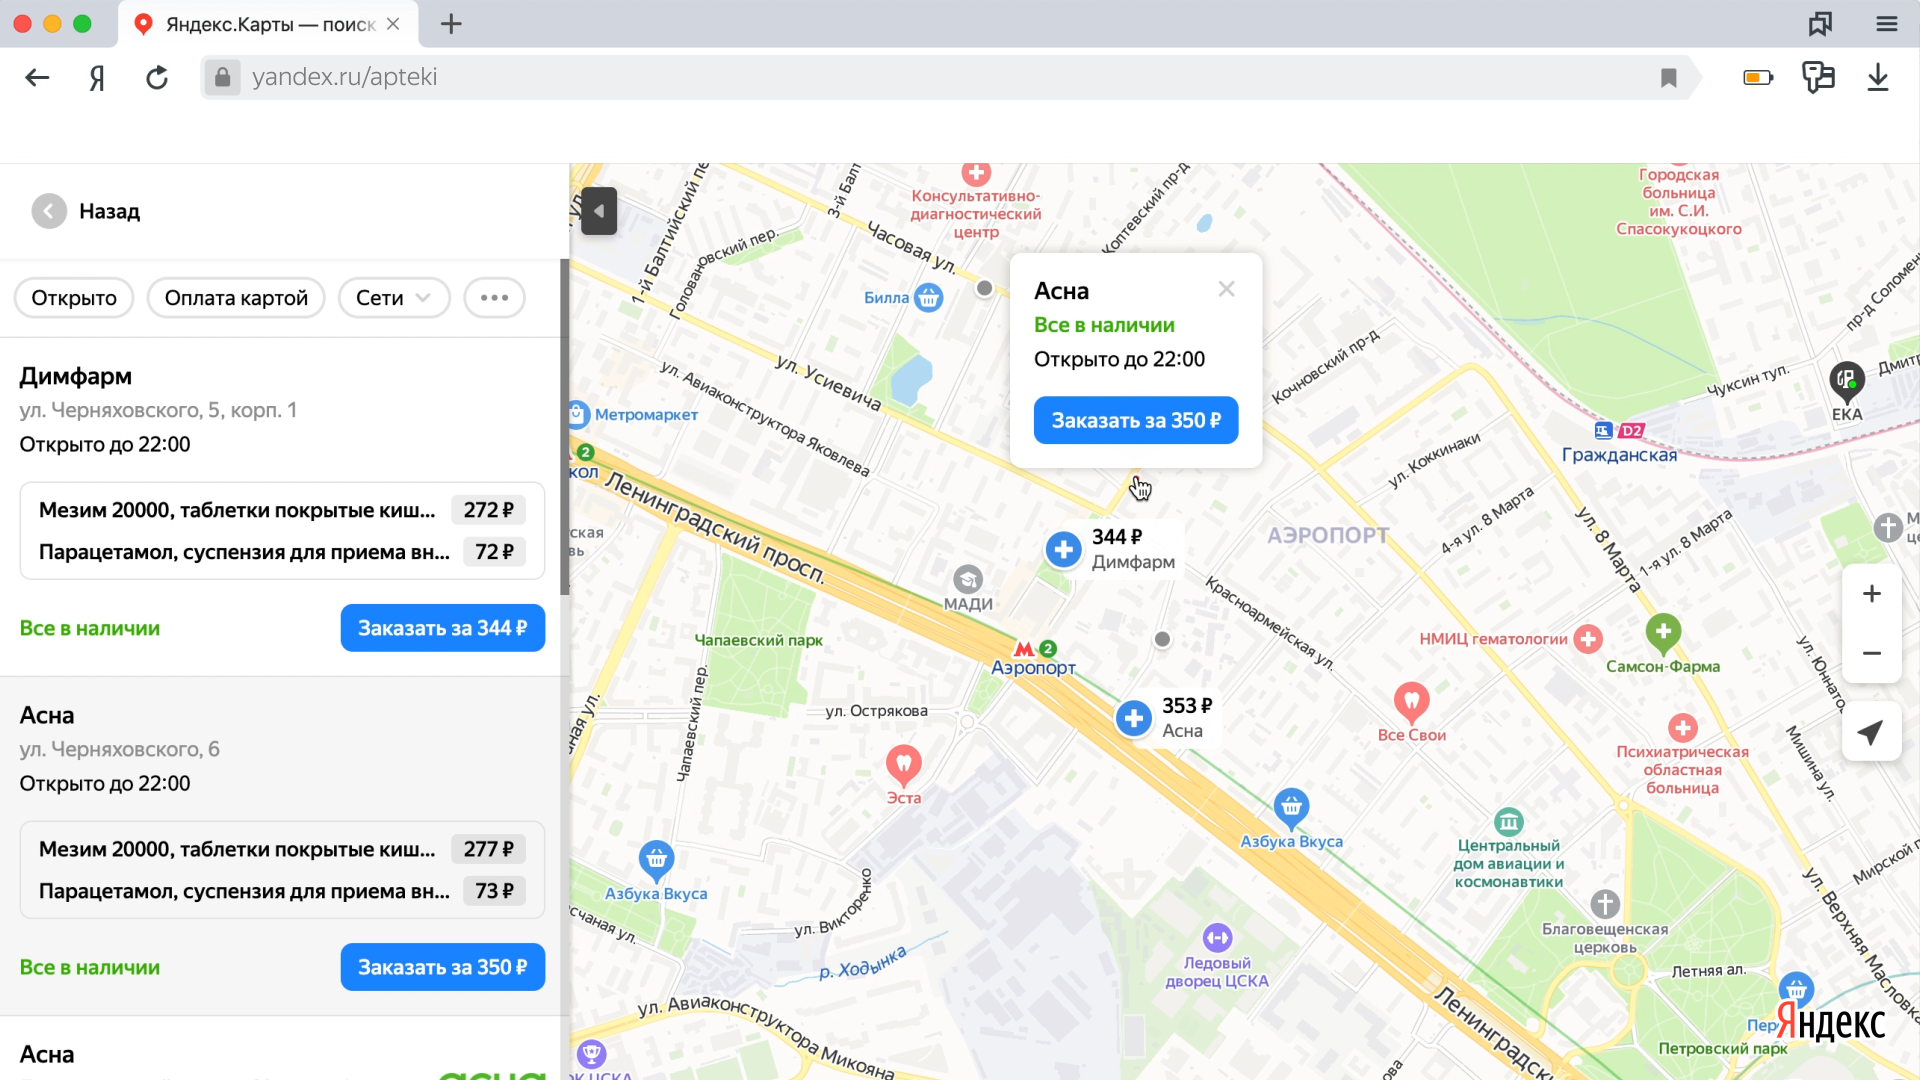Order from Димфарм for 344 ₽

coord(443,628)
